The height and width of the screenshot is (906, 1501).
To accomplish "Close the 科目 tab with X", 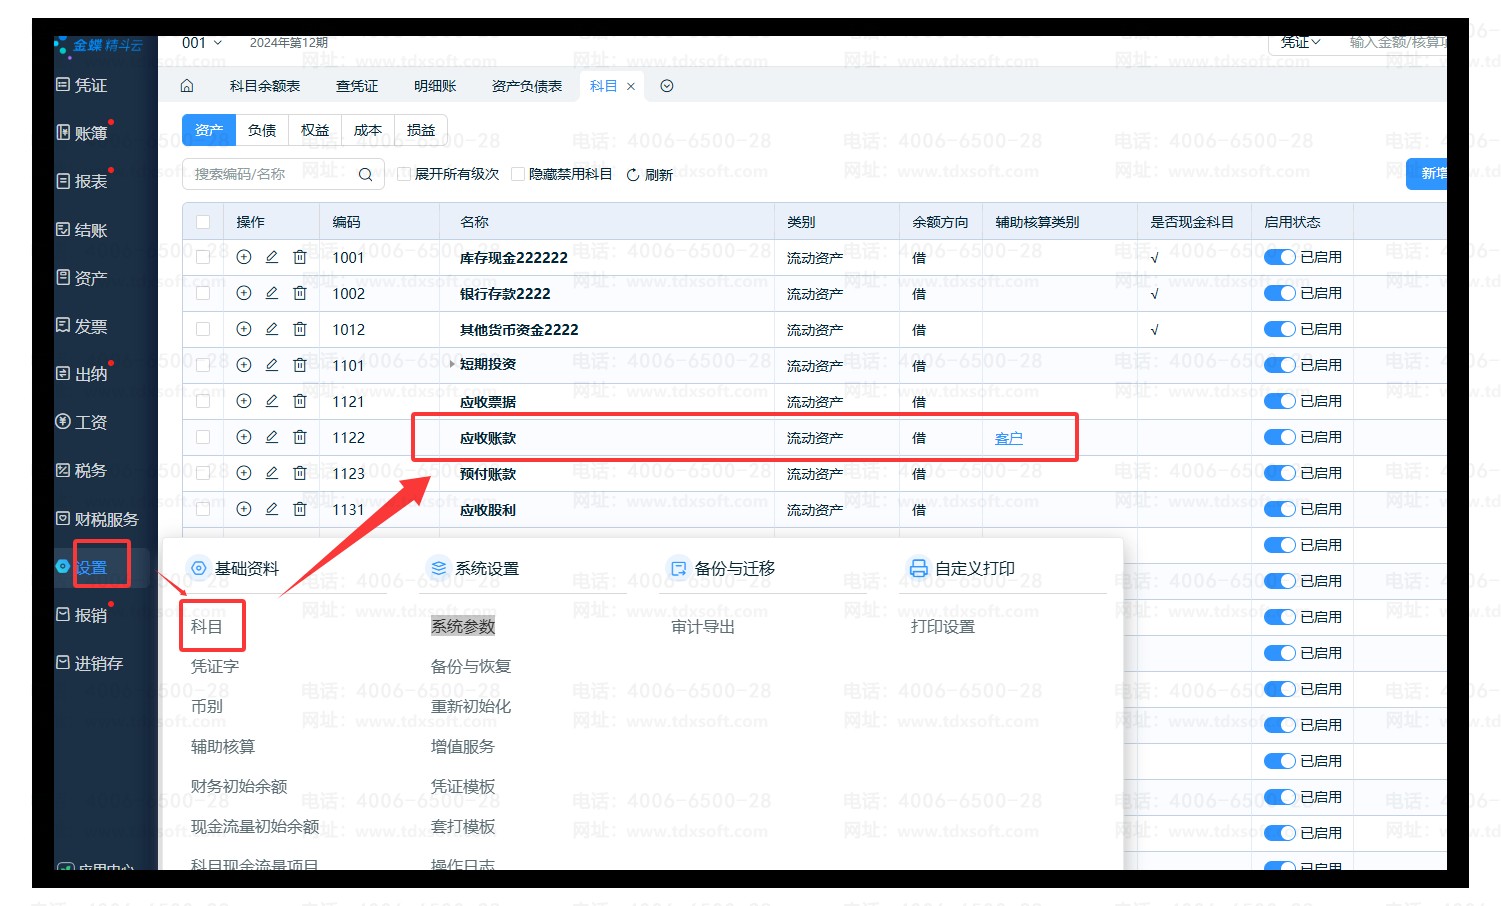I will click(631, 87).
